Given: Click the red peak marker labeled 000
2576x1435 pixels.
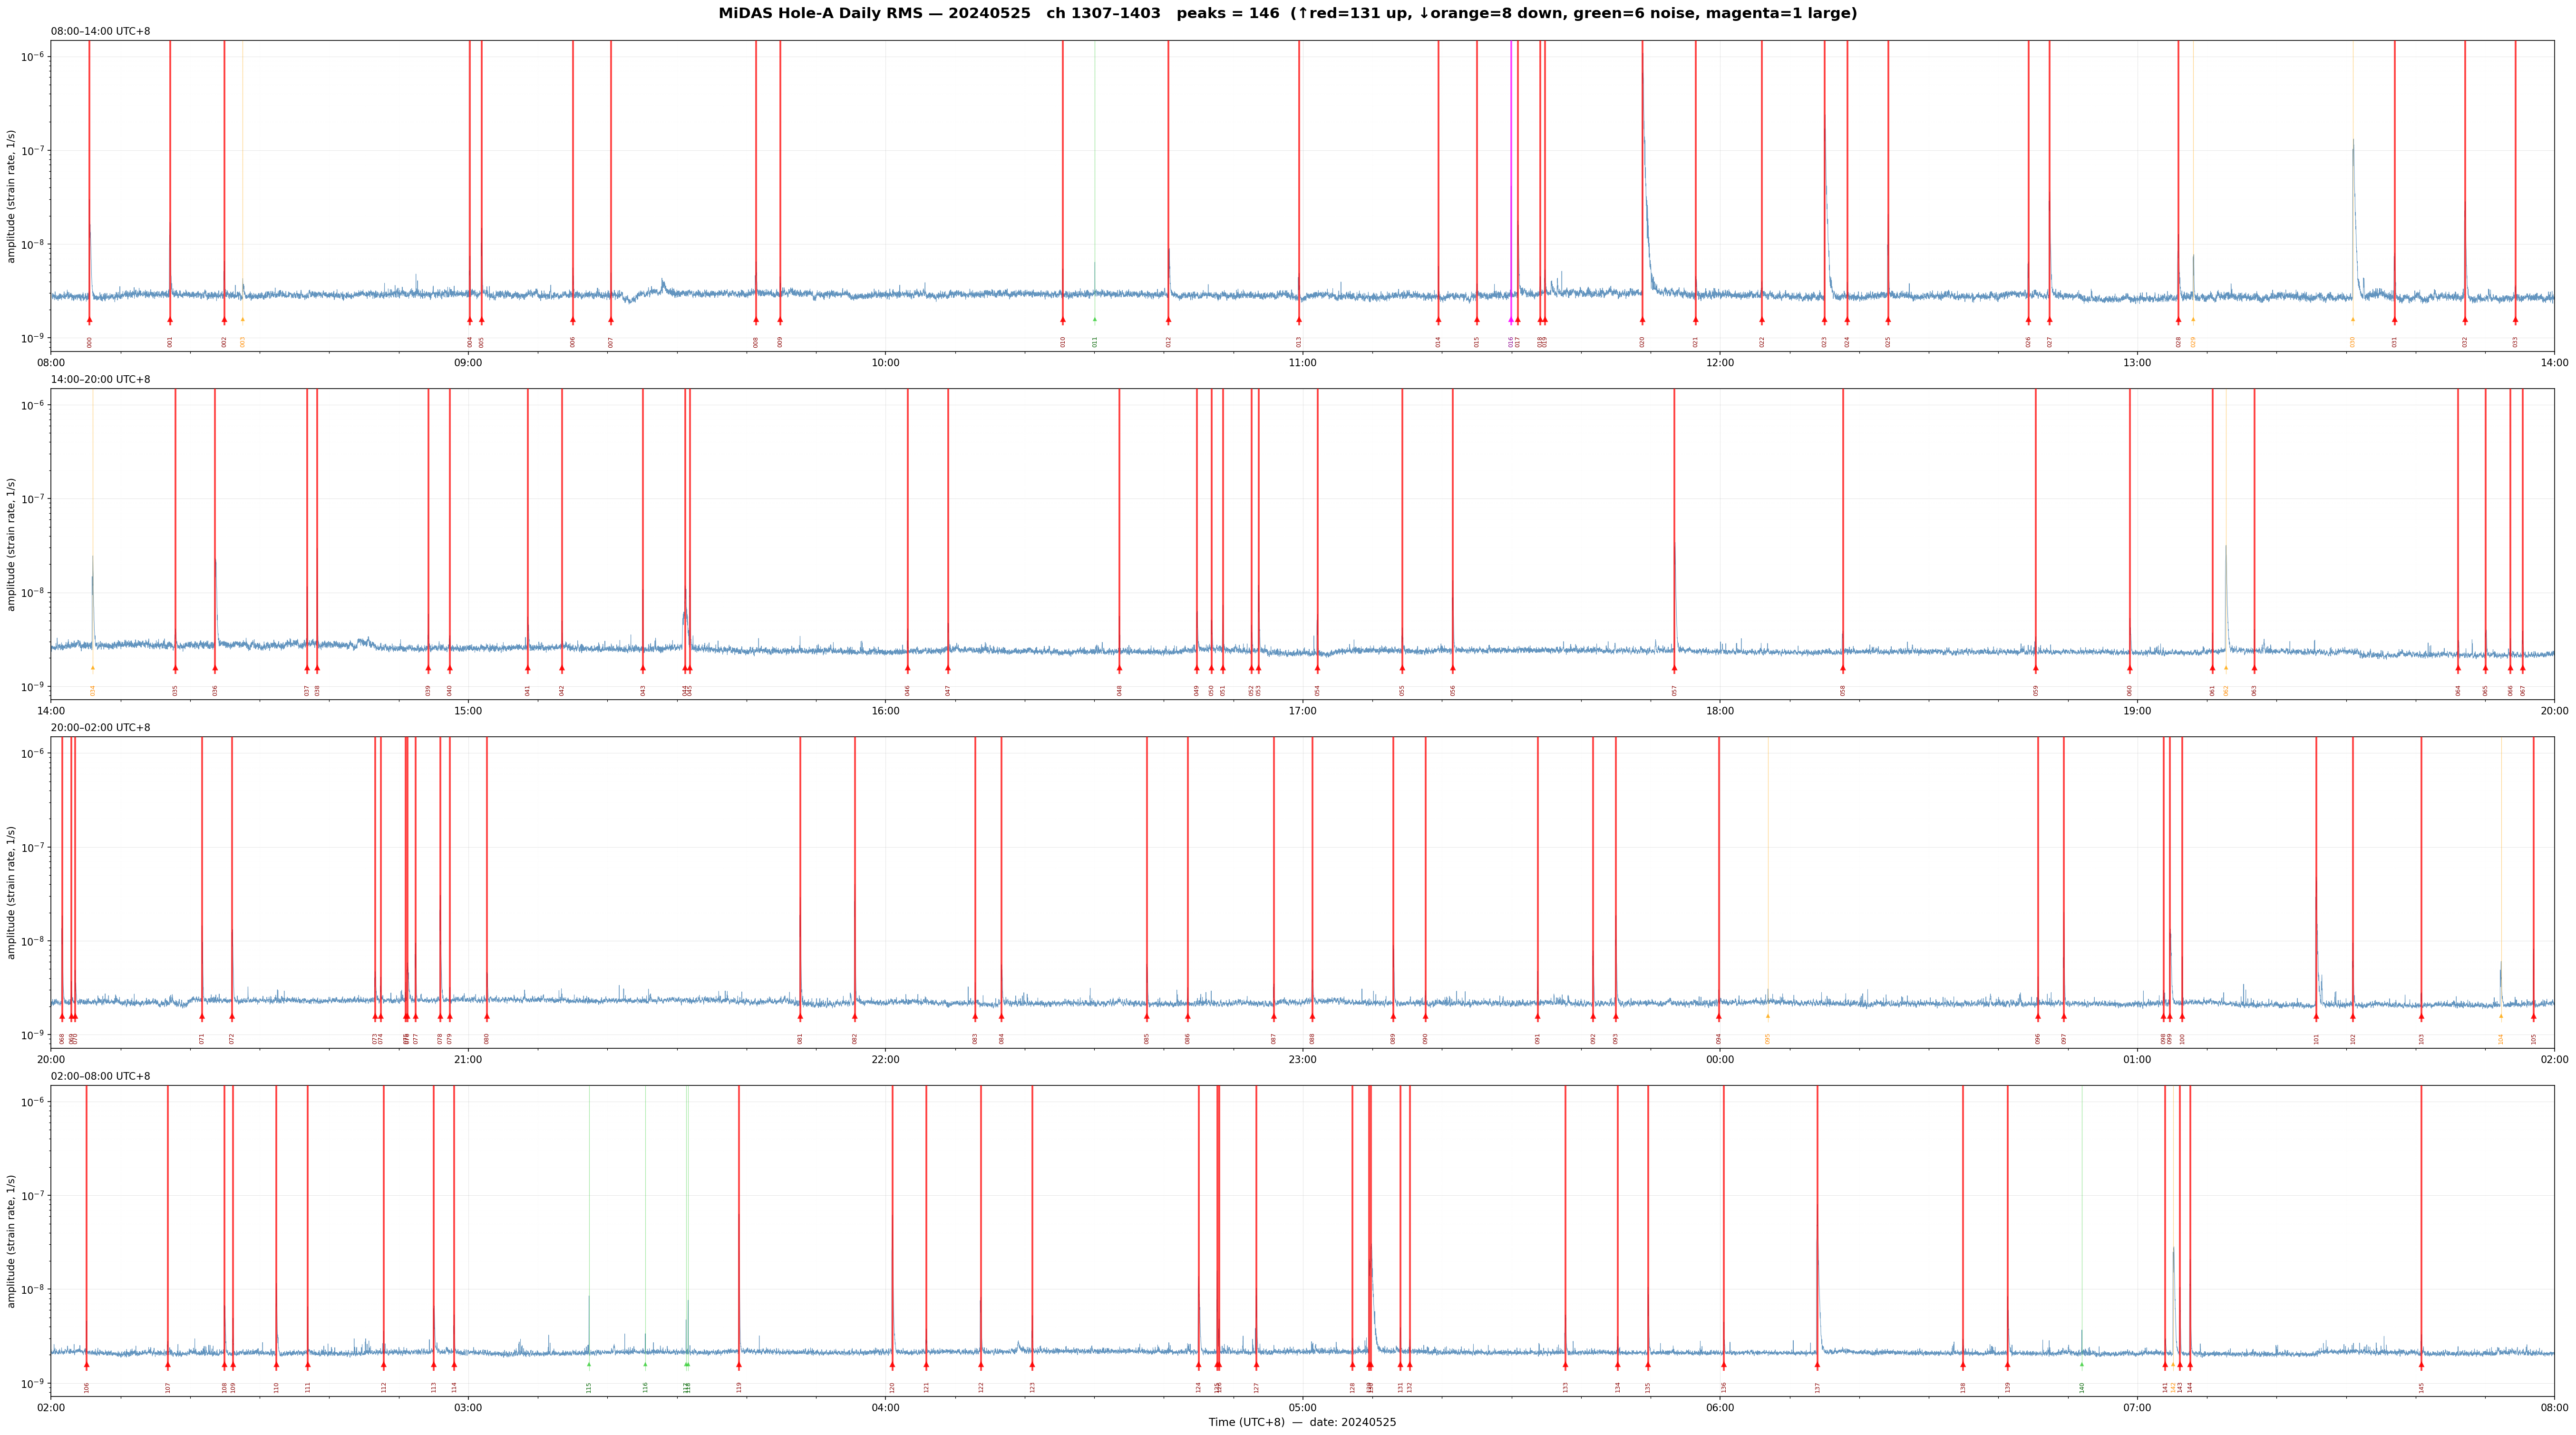Looking at the screenshot, I should pos(89,320).
